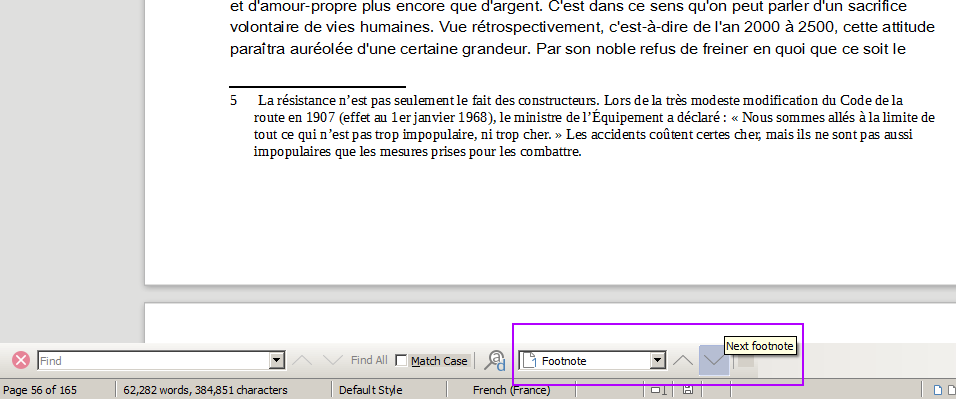Screen dimensions: 956x399
Task: Click the body line starting 'paraîtra auréolée'
Action: coord(567,49)
